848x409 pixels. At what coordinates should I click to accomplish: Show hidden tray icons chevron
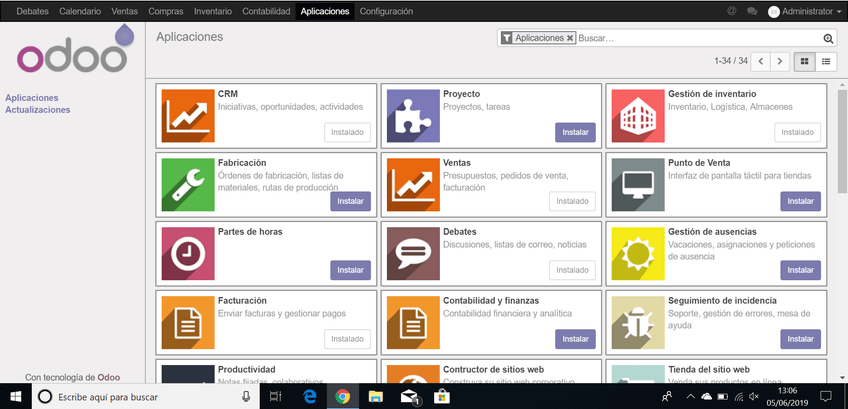click(691, 397)
